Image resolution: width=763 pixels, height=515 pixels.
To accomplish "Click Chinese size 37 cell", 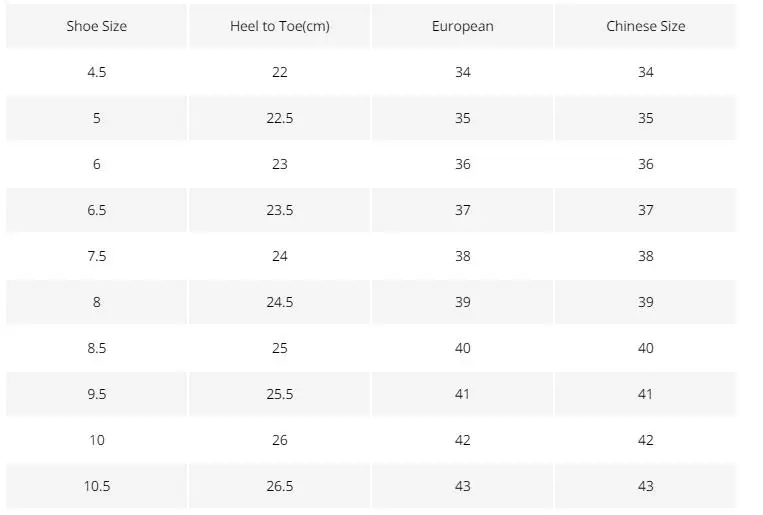I will (x=645, y=210).
